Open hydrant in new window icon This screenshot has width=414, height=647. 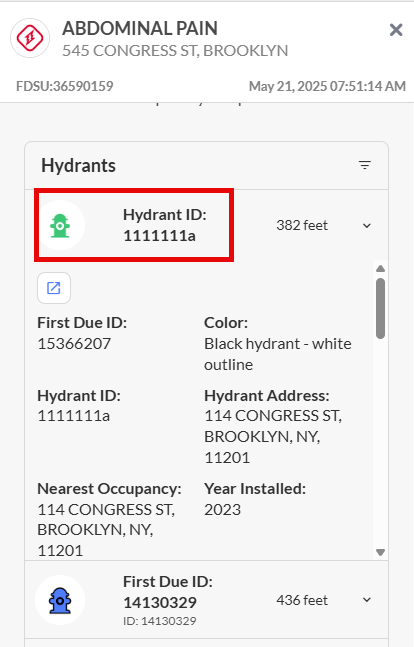[x=54, y=288]
